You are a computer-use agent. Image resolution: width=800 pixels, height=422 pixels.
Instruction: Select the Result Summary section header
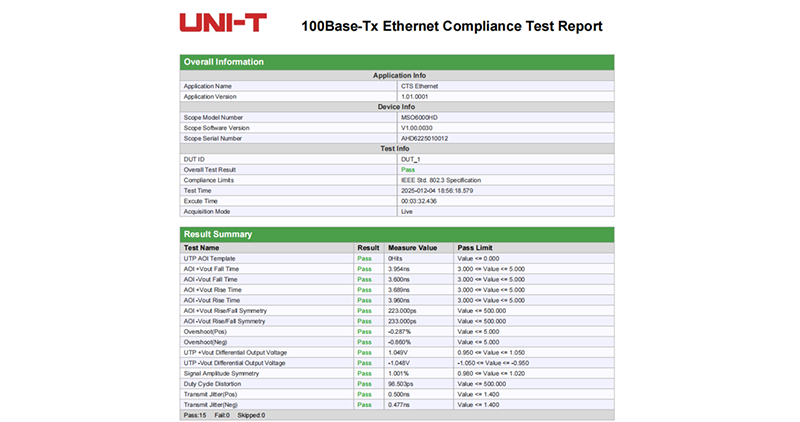(217, 234)
